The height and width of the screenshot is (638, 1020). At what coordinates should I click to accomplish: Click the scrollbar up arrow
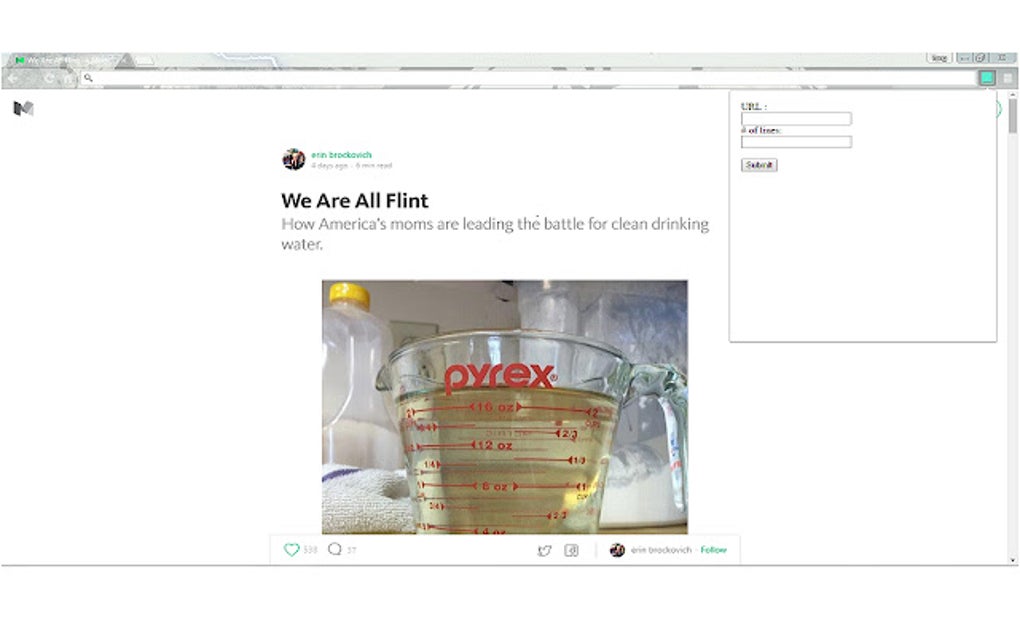[1012, 95]
